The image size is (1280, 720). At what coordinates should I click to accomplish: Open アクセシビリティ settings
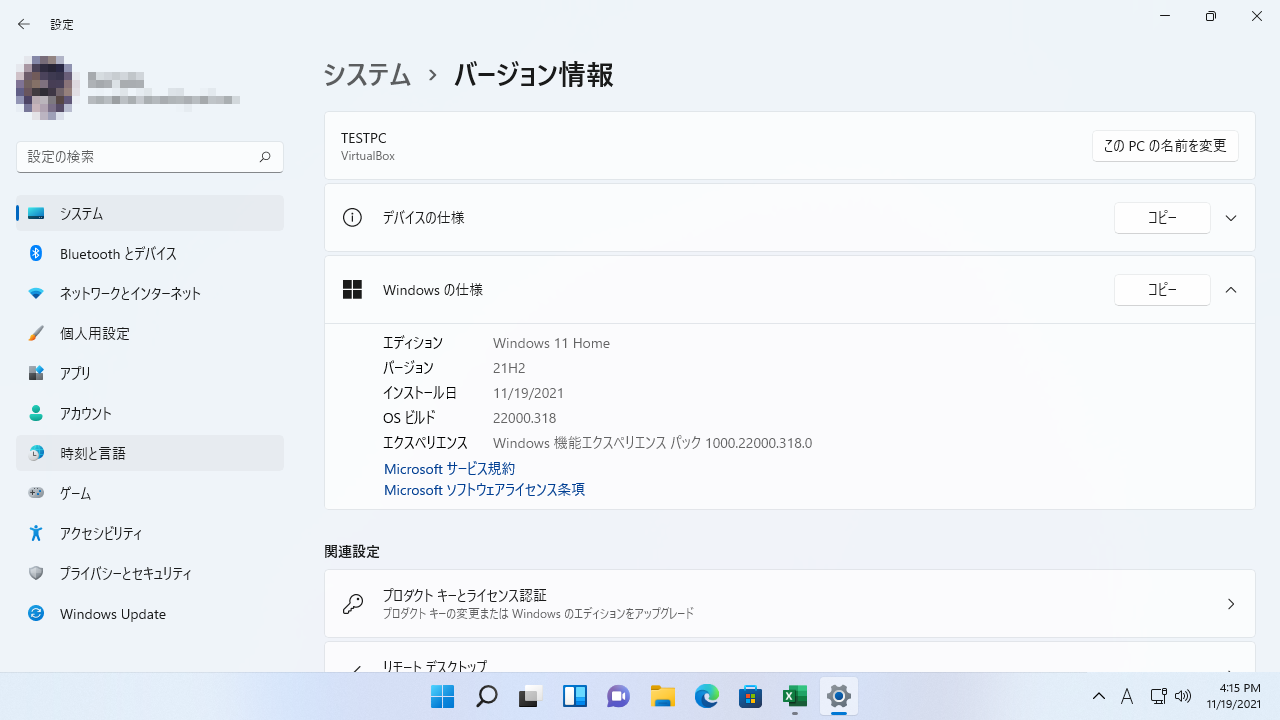click(100, 534)
